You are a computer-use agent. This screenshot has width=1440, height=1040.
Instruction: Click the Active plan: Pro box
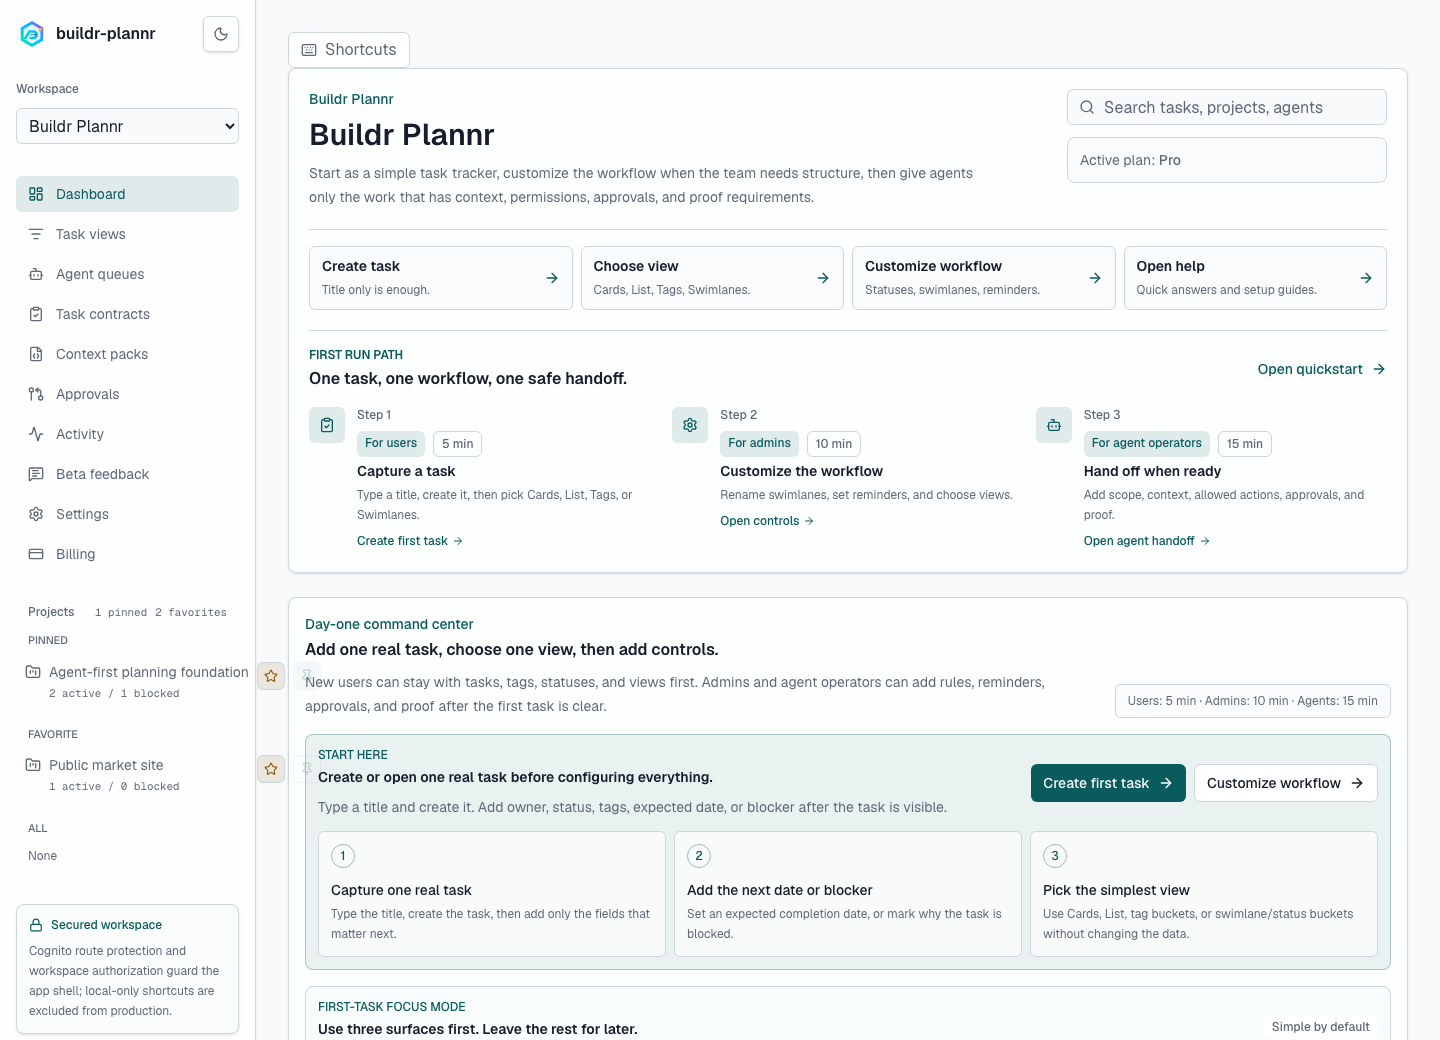tap(1227, 160)
